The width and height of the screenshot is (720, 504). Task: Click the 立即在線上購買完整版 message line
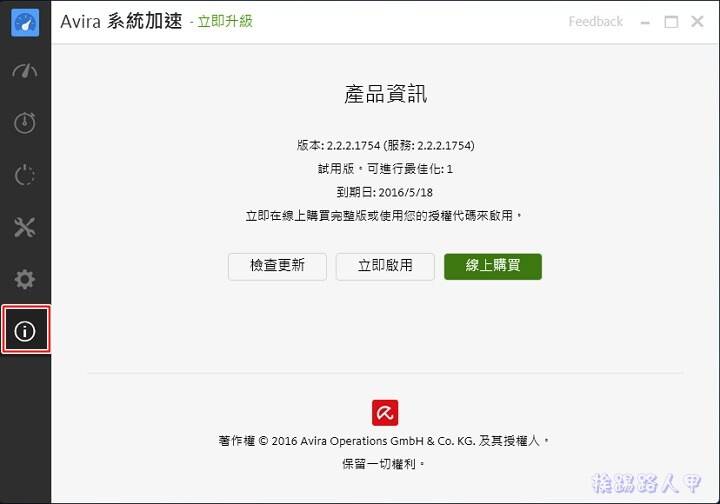point(383,216)
